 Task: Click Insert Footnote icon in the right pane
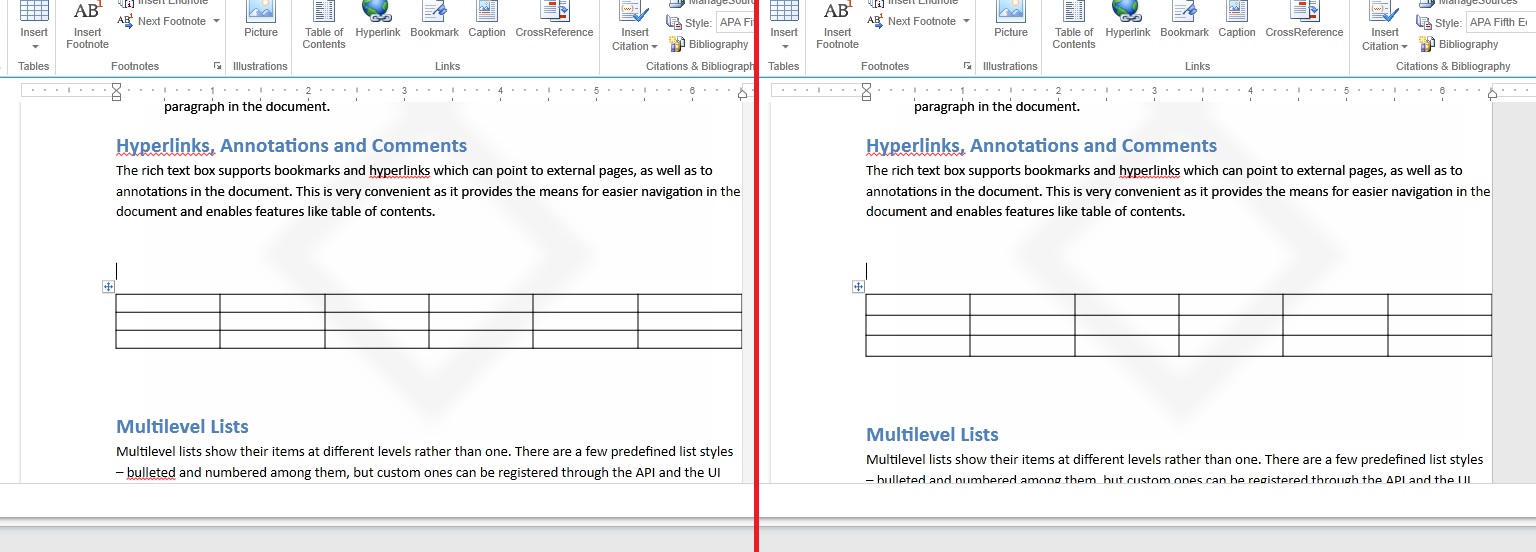[x=837, y=10]
